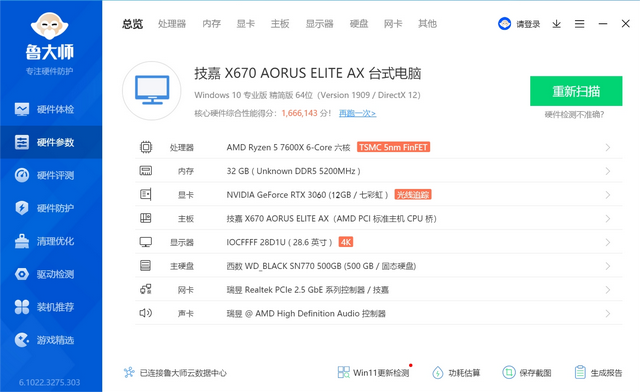Screen dimensions: 640x392
Task: Click the 请登录 login text
Action: [528, 24]
